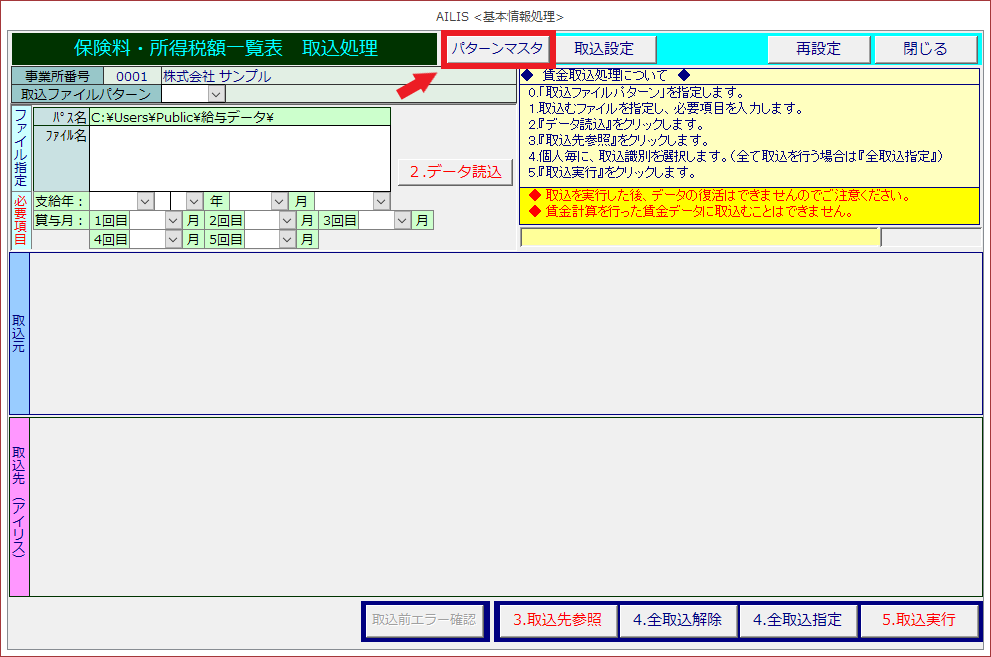
Task: Open 取込設定 settings
Action: click(x=604, y=48)
